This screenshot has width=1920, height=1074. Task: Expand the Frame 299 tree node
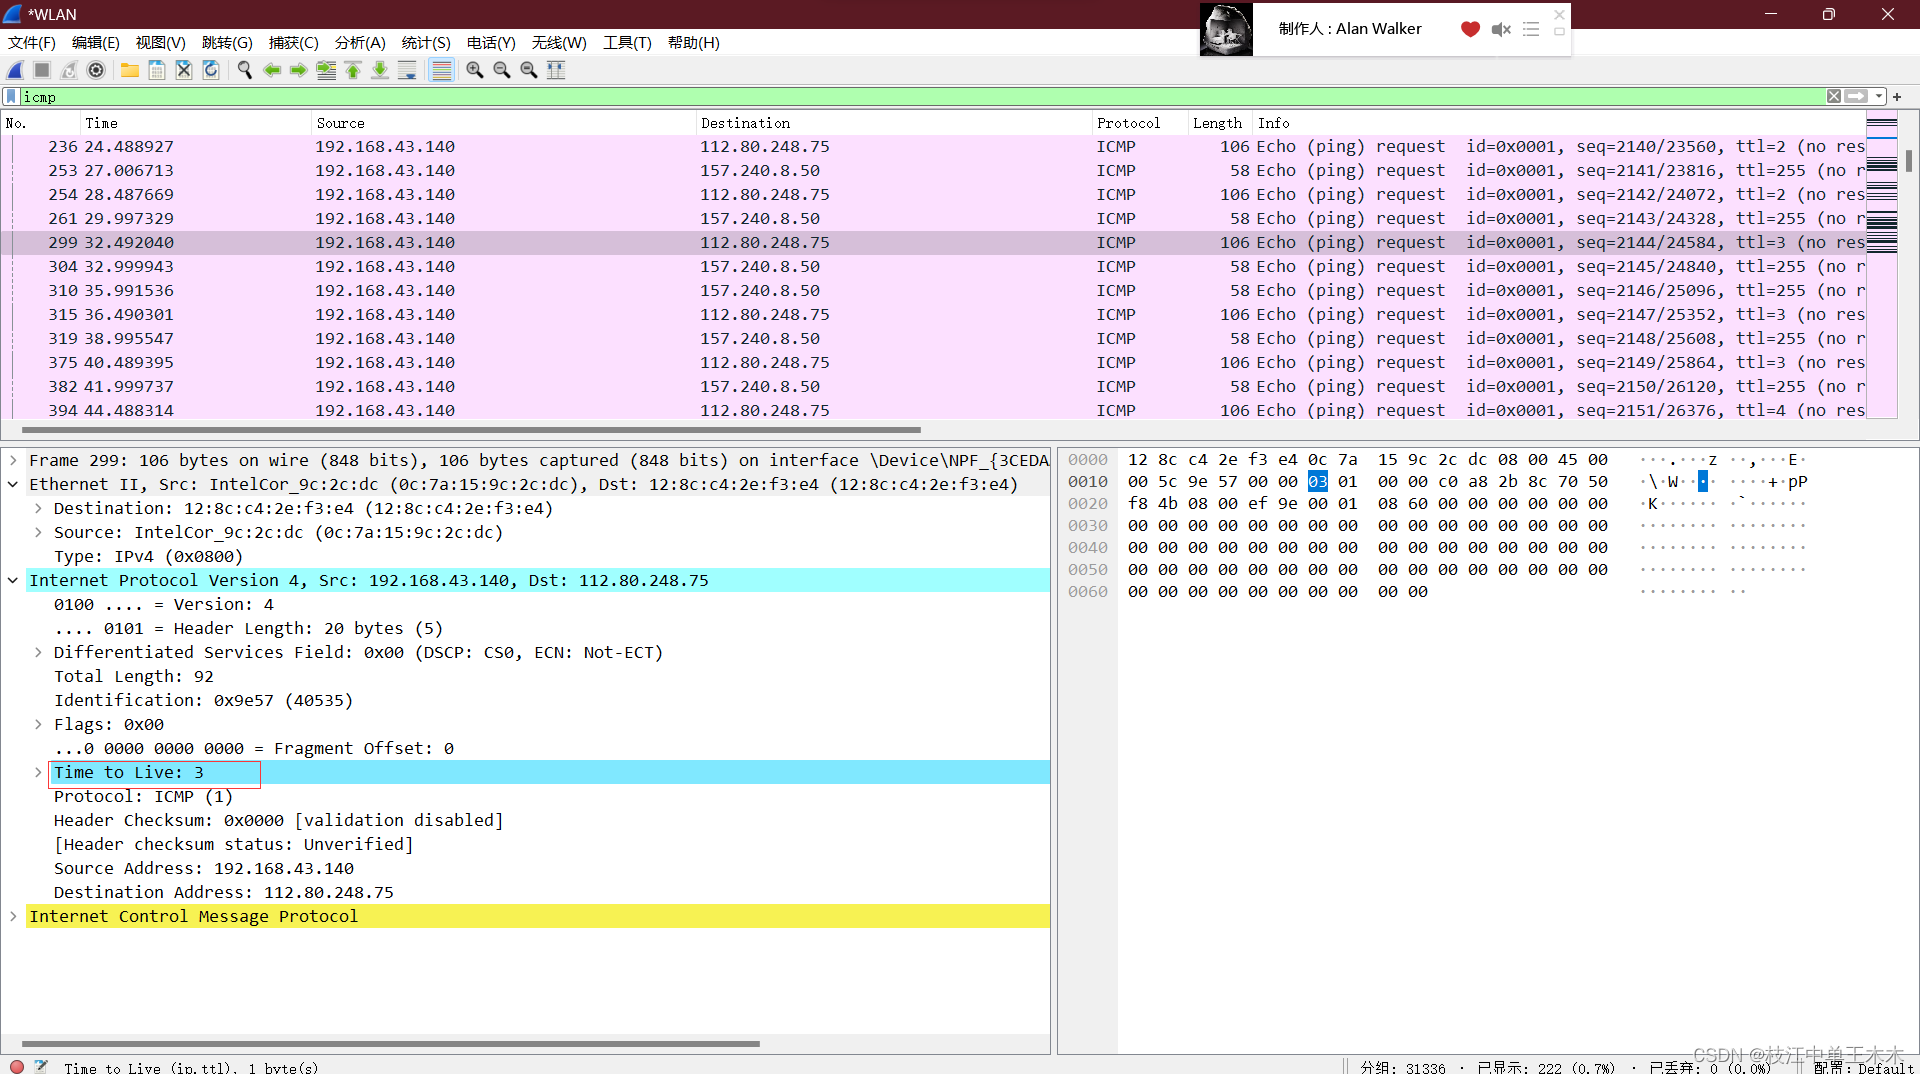point(13,460)
